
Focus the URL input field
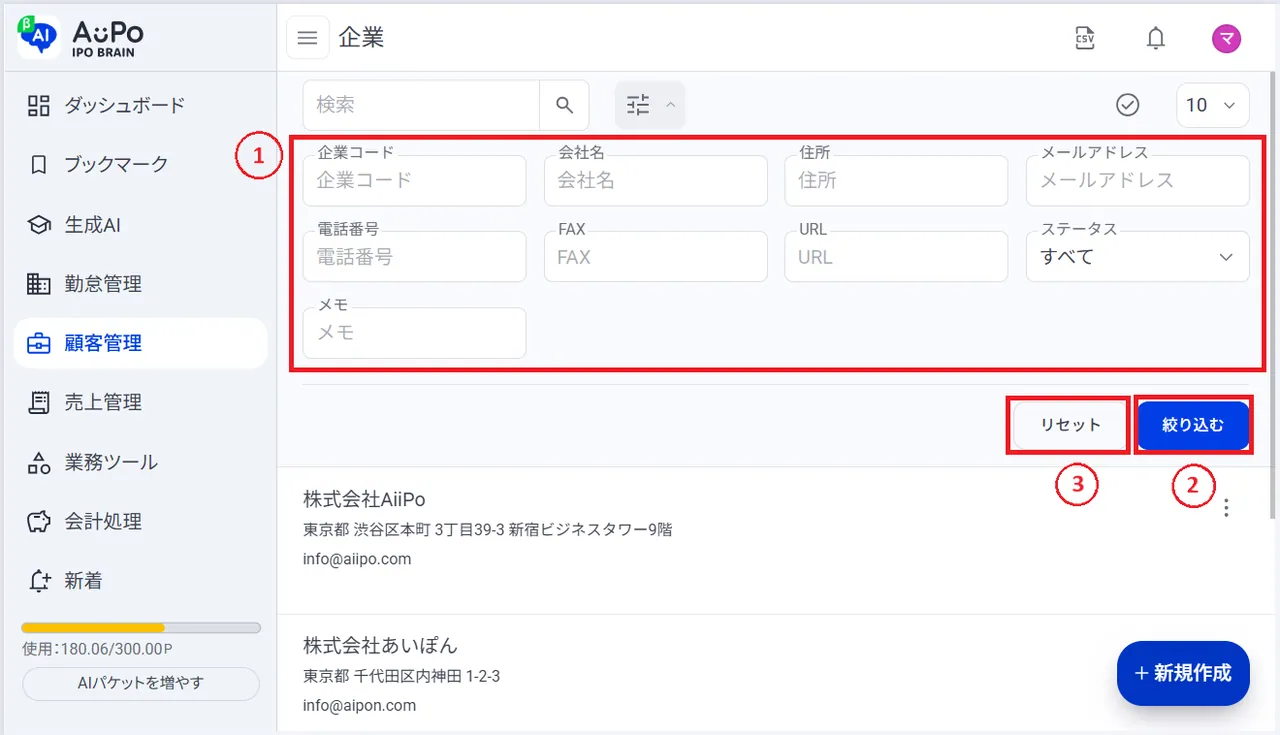coord(897,257)
